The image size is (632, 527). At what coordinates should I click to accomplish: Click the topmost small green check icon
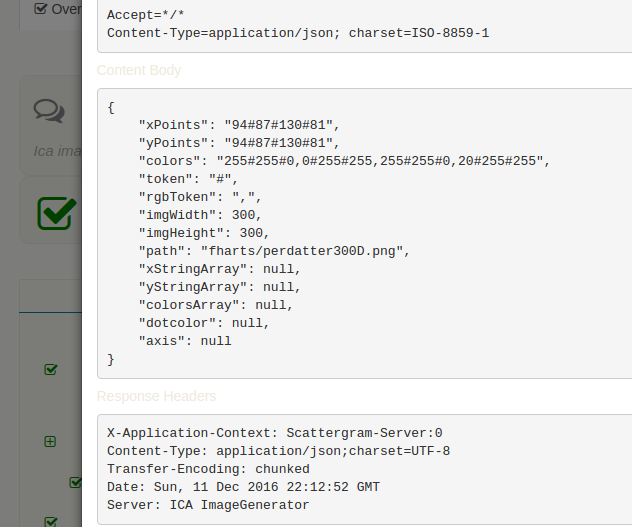click(51, 369)
